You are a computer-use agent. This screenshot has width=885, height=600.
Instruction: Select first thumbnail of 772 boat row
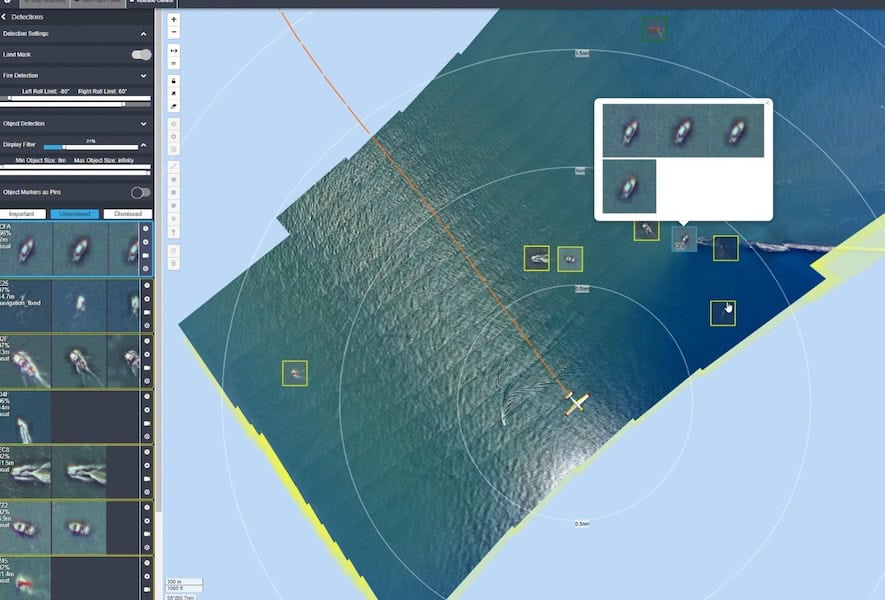(25, 528)
